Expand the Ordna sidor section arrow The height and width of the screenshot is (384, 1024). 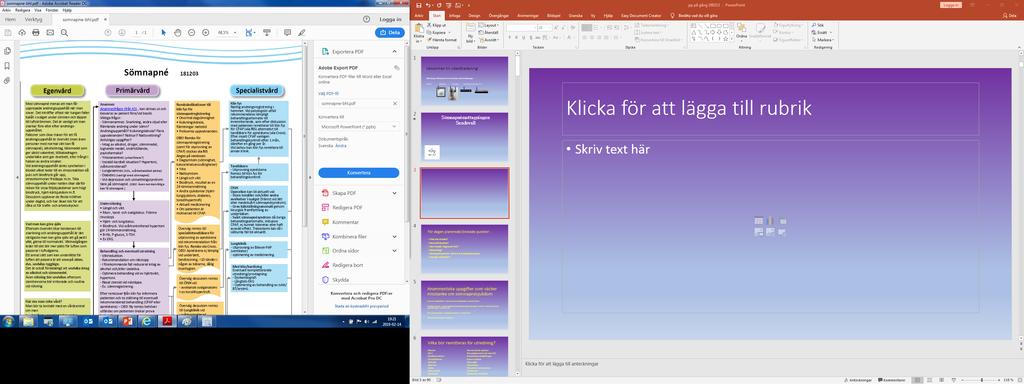coord(394,251)
